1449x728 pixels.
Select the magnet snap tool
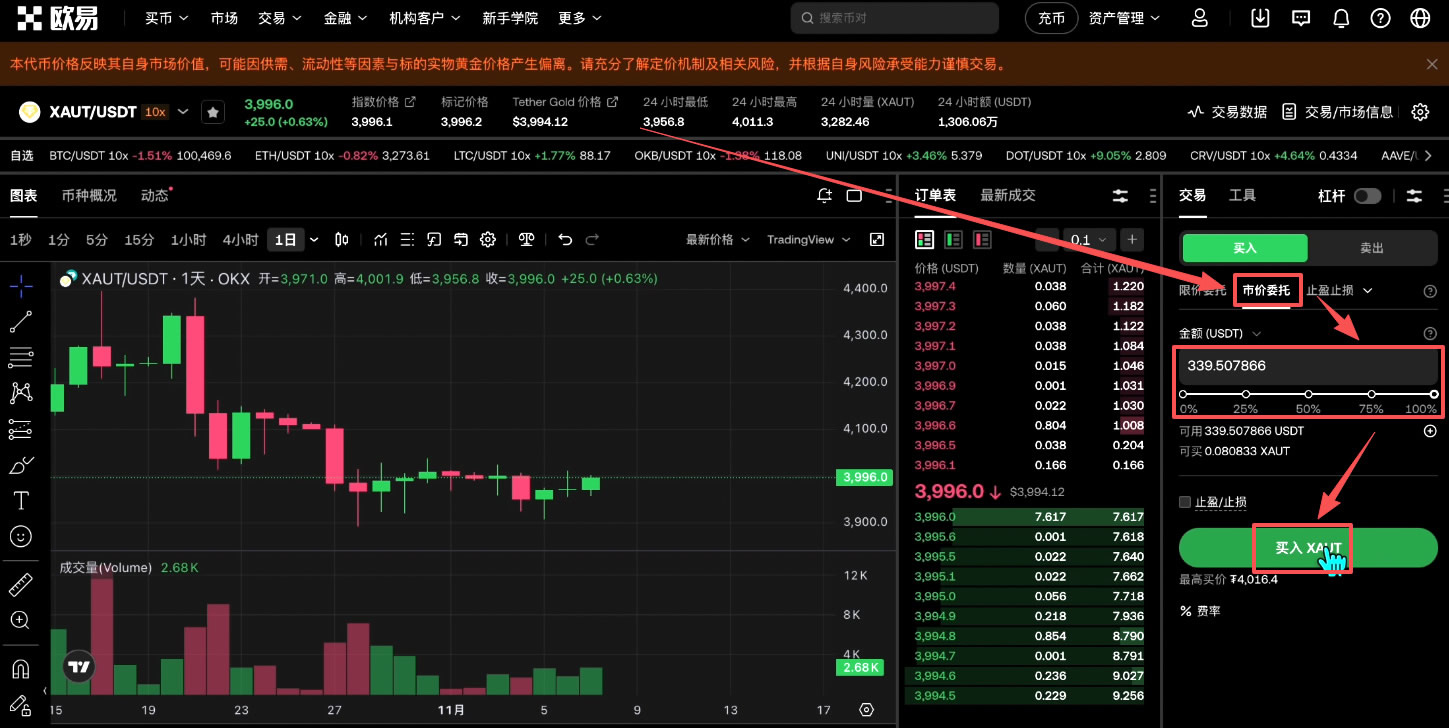[21, 667]
